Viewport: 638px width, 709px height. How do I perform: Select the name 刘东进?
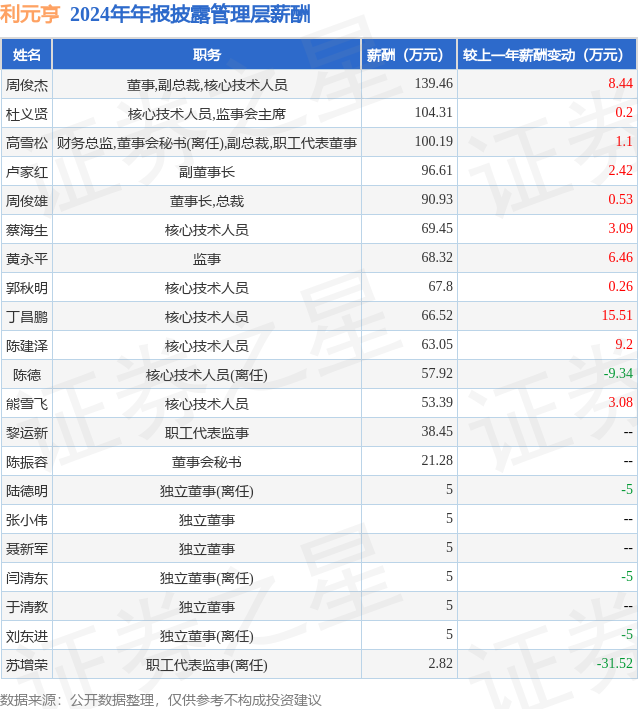(27, 636)
